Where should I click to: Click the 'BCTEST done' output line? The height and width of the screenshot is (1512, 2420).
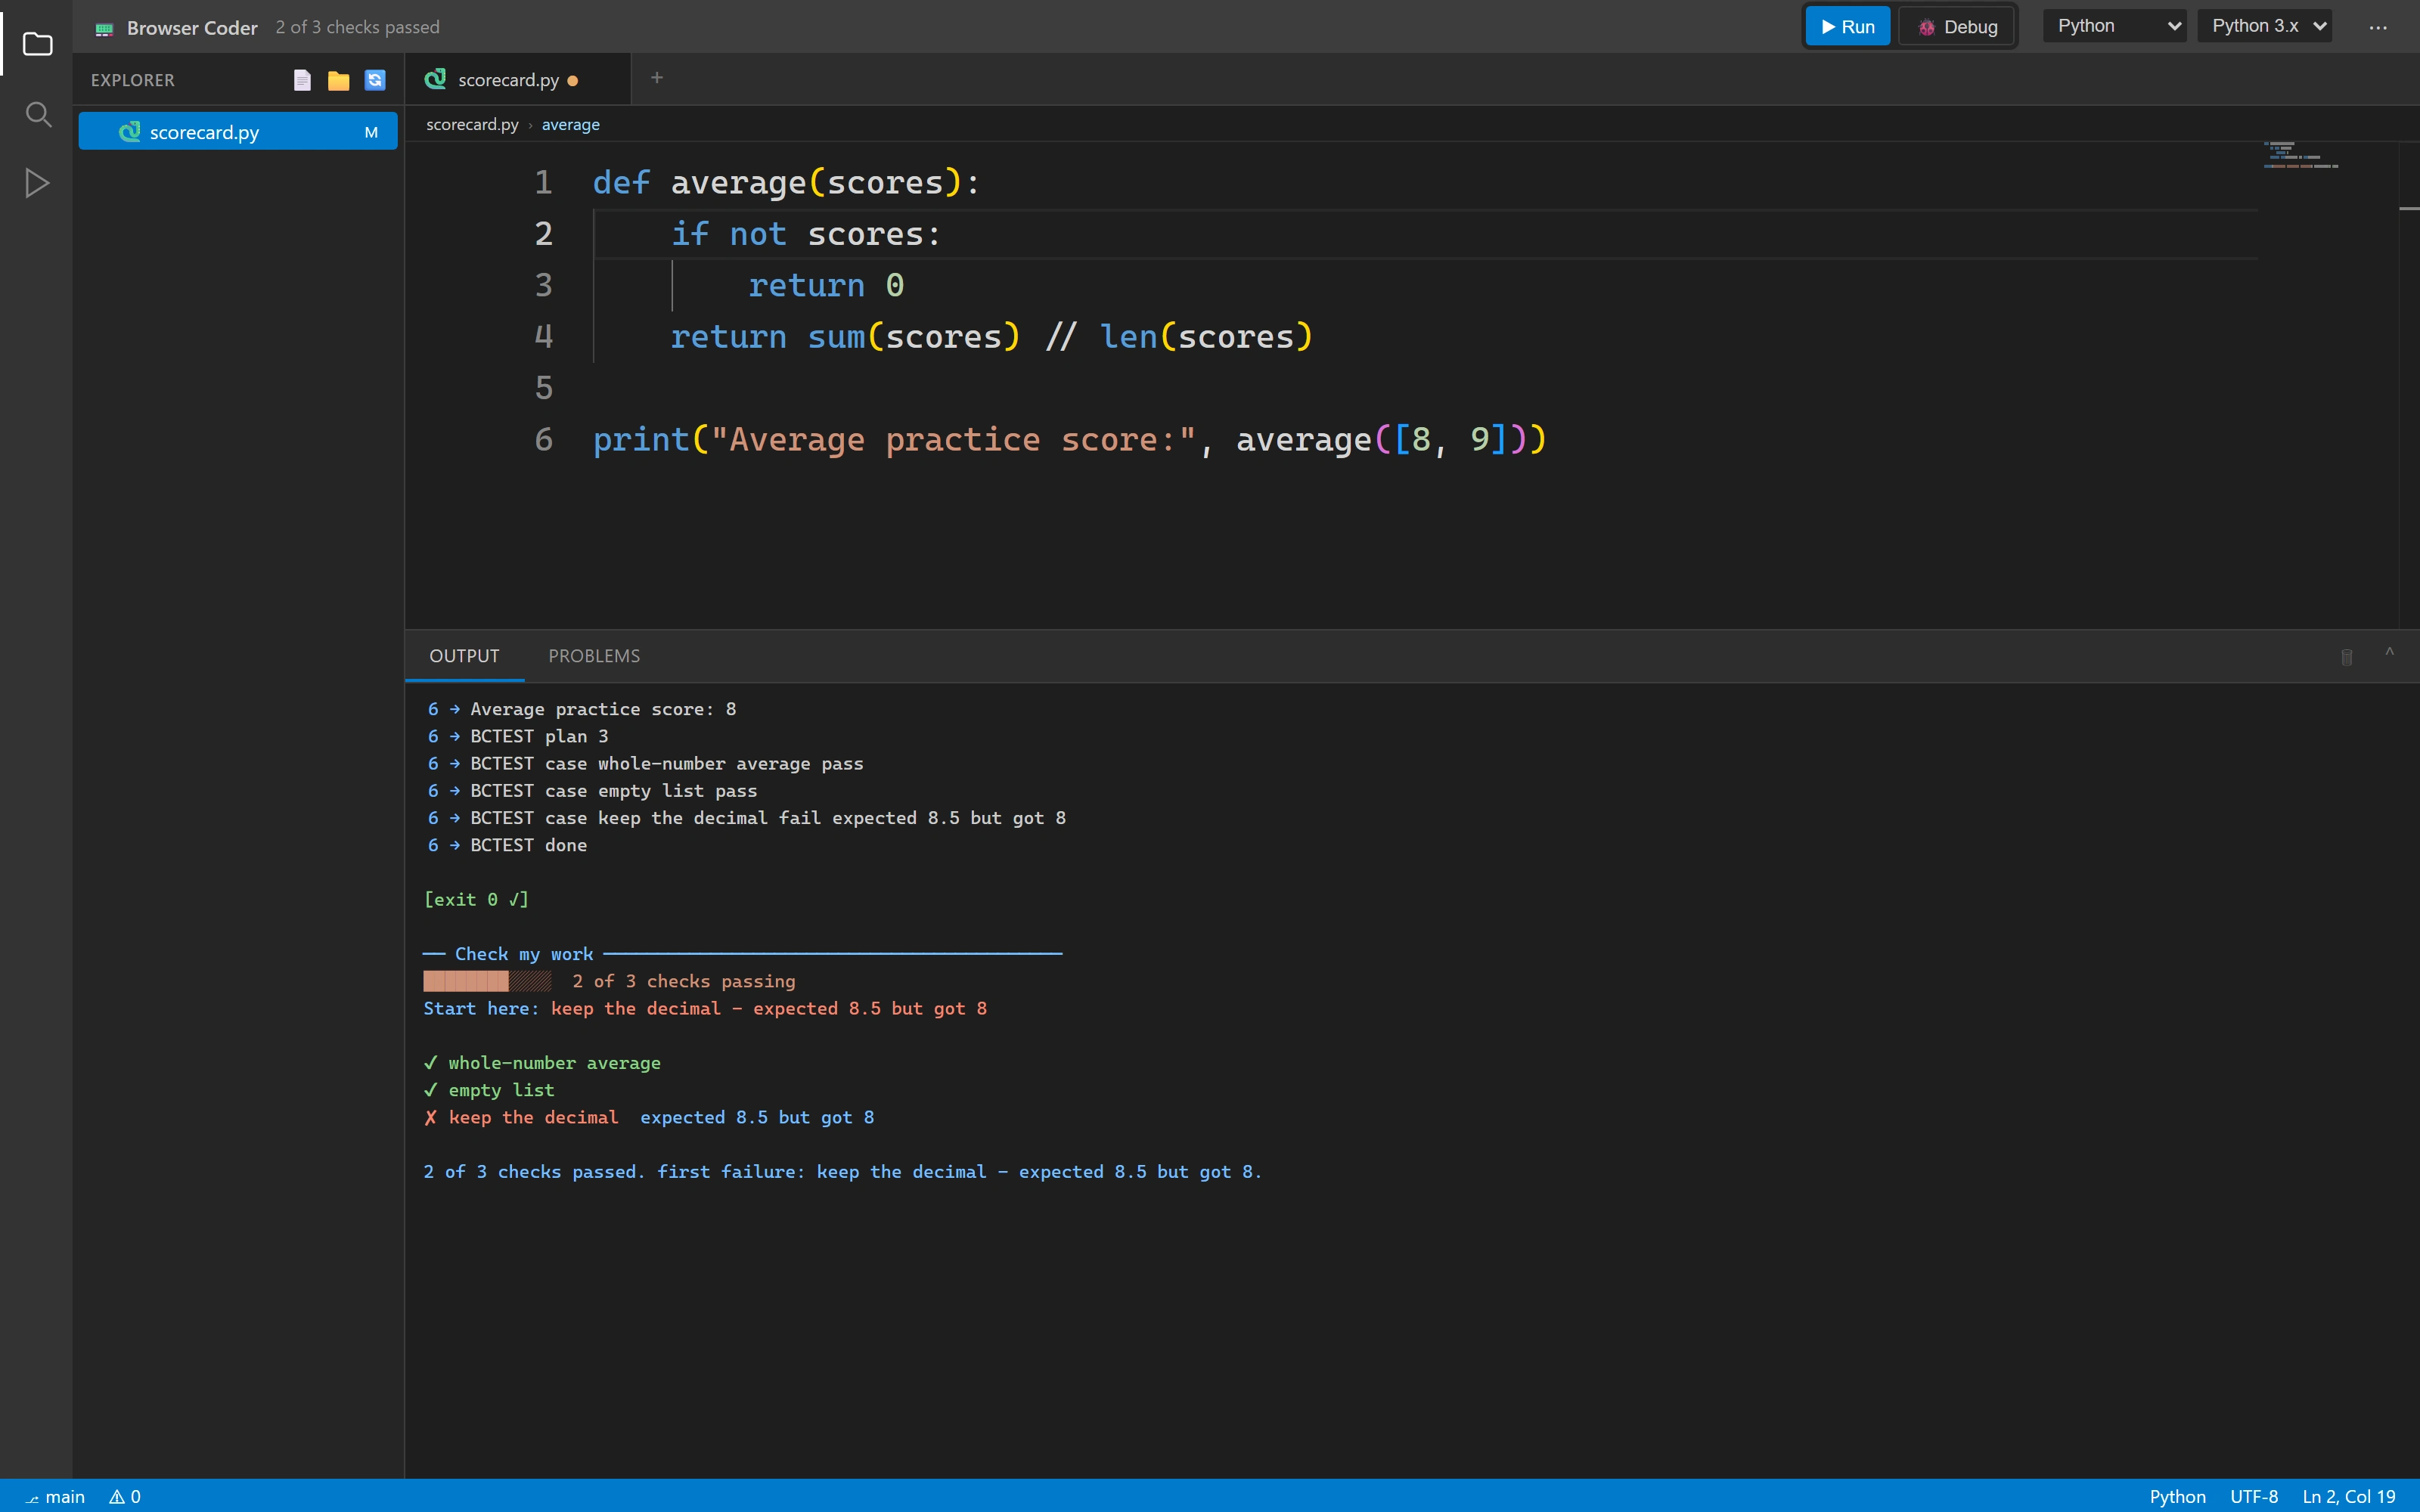(x=507, y=845)
